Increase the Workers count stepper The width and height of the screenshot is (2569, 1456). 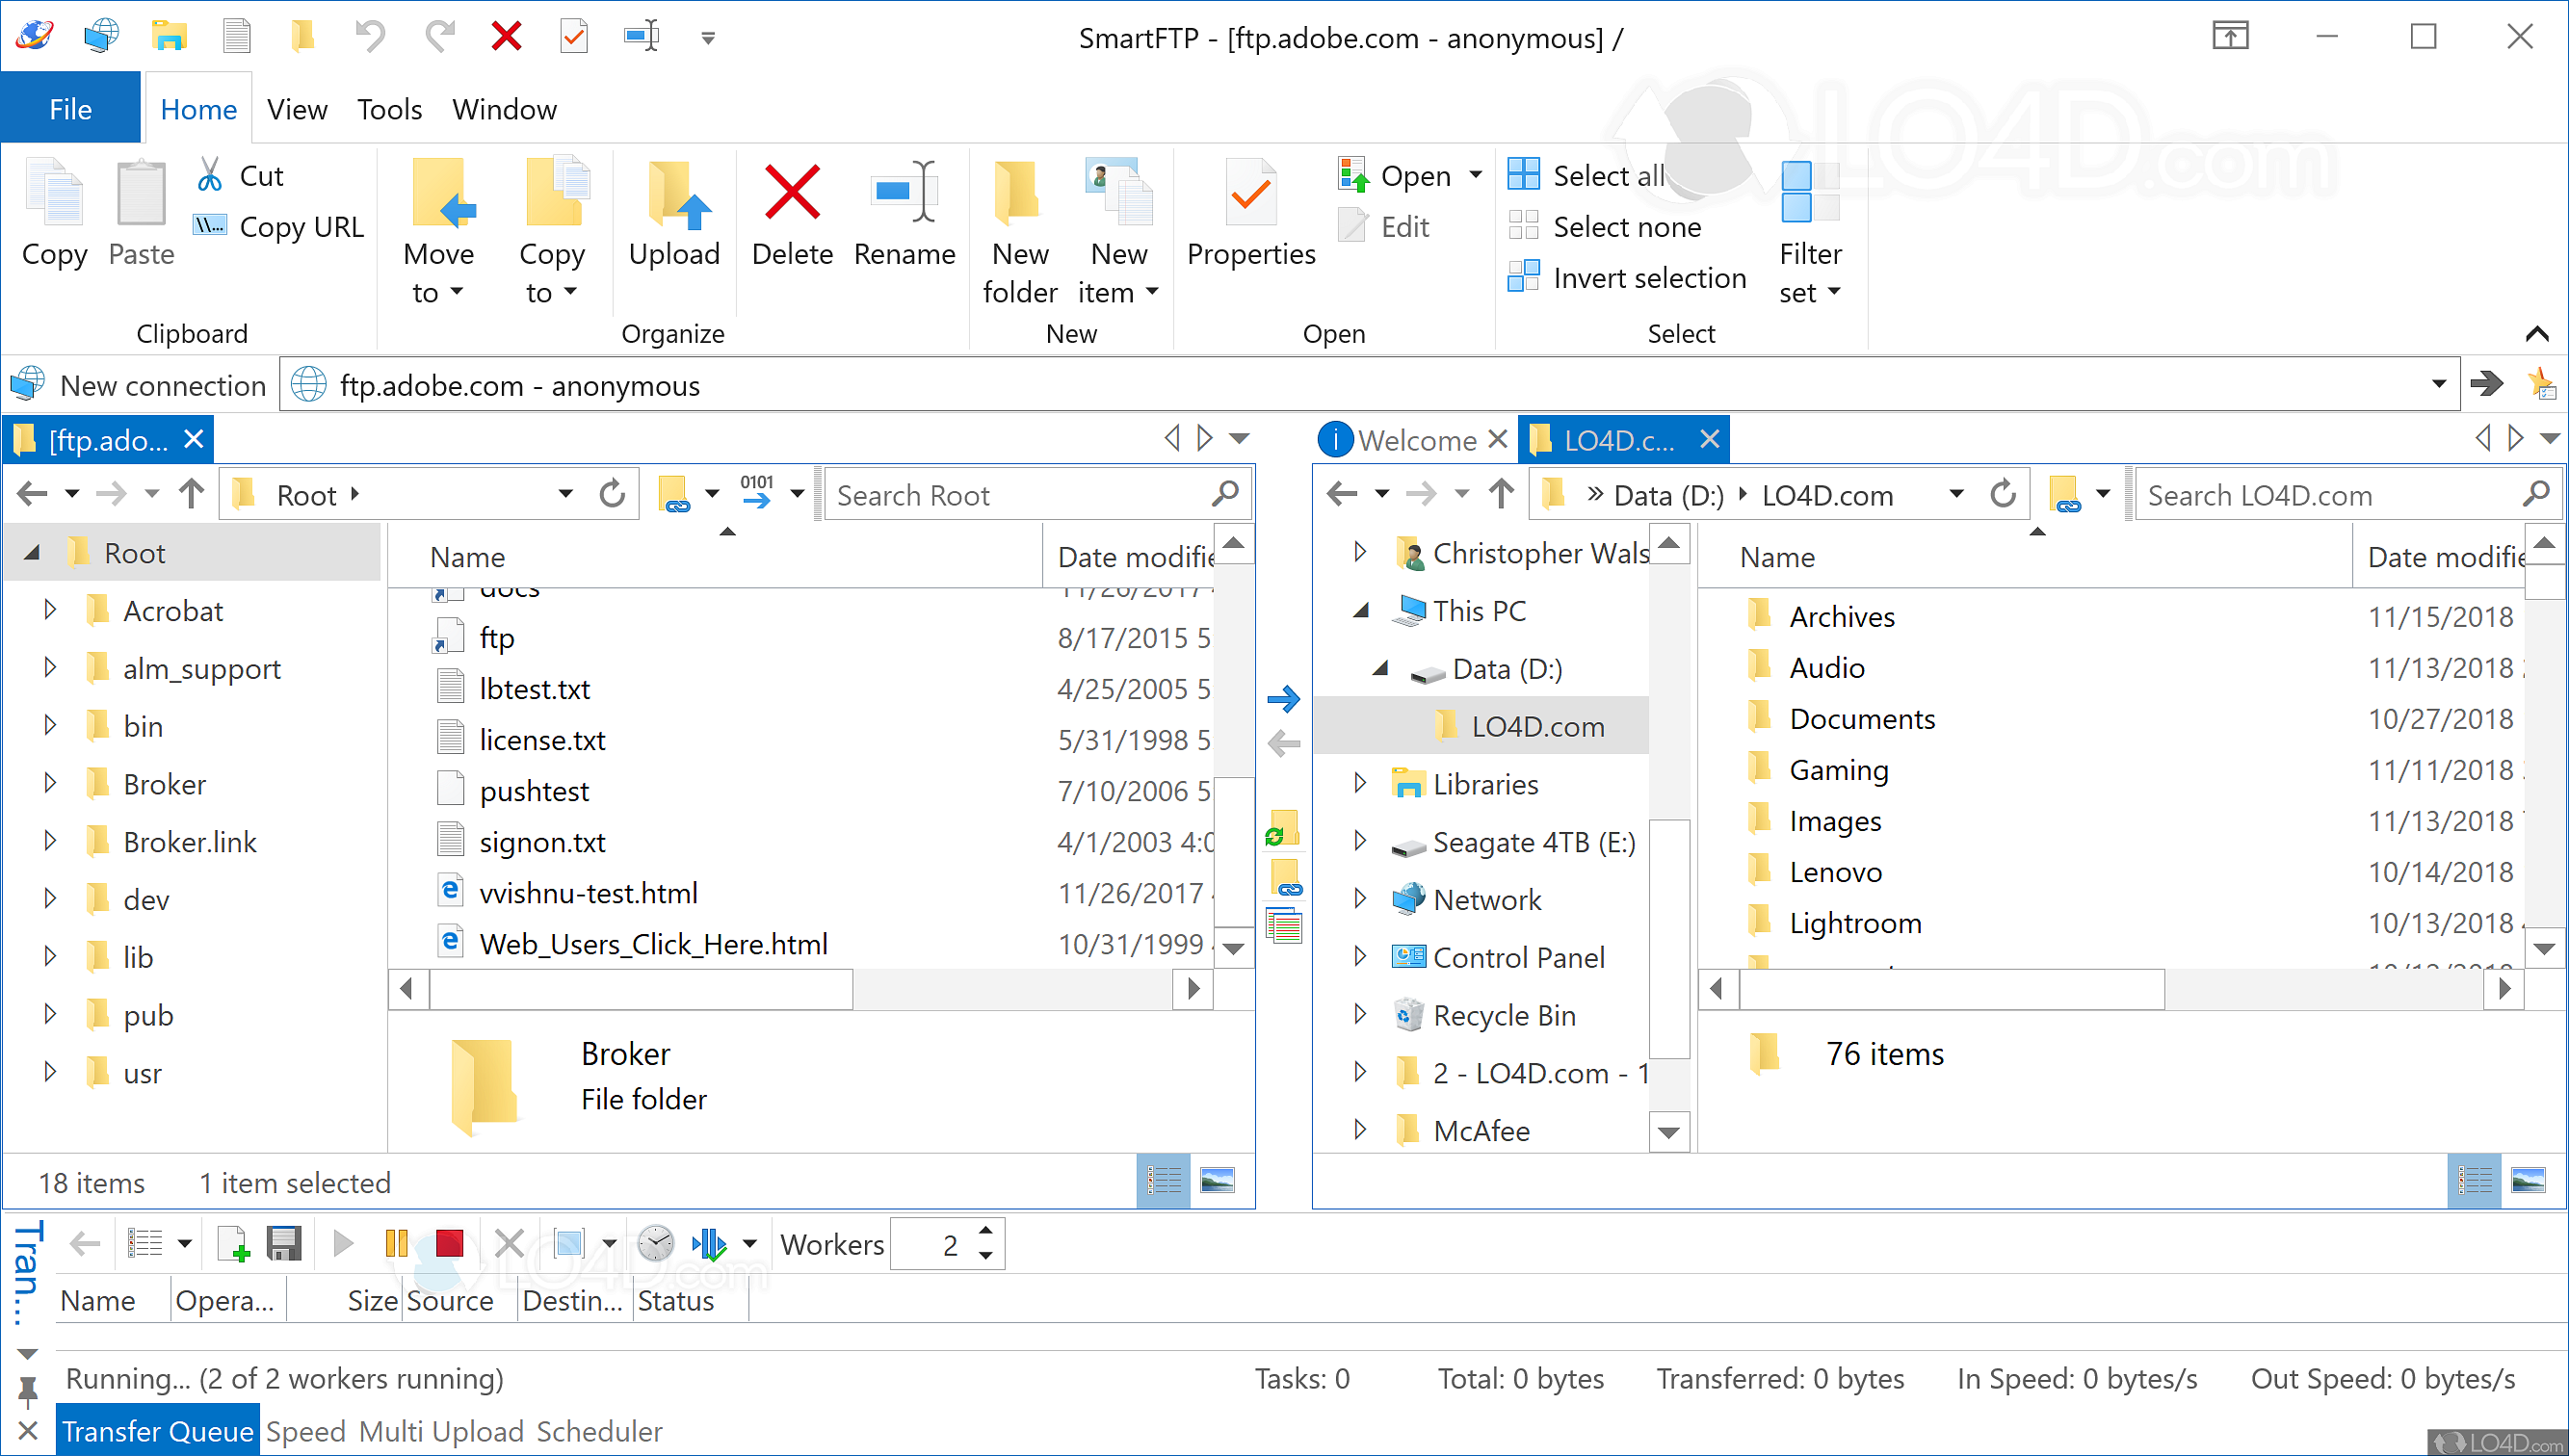click(x=987, y=1232)
